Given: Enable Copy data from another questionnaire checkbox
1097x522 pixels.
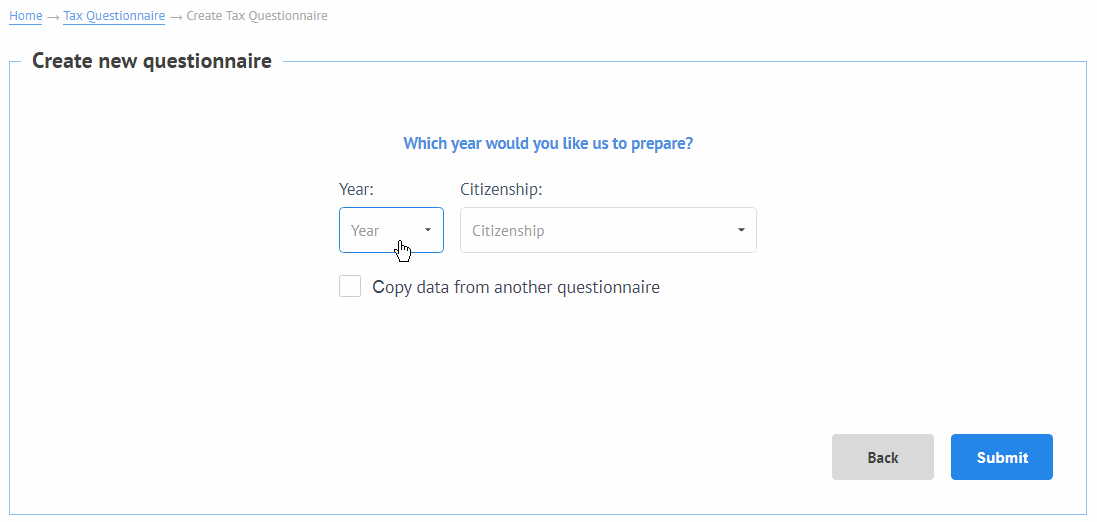Looking at the screenshot, I should tap(350, 287).
